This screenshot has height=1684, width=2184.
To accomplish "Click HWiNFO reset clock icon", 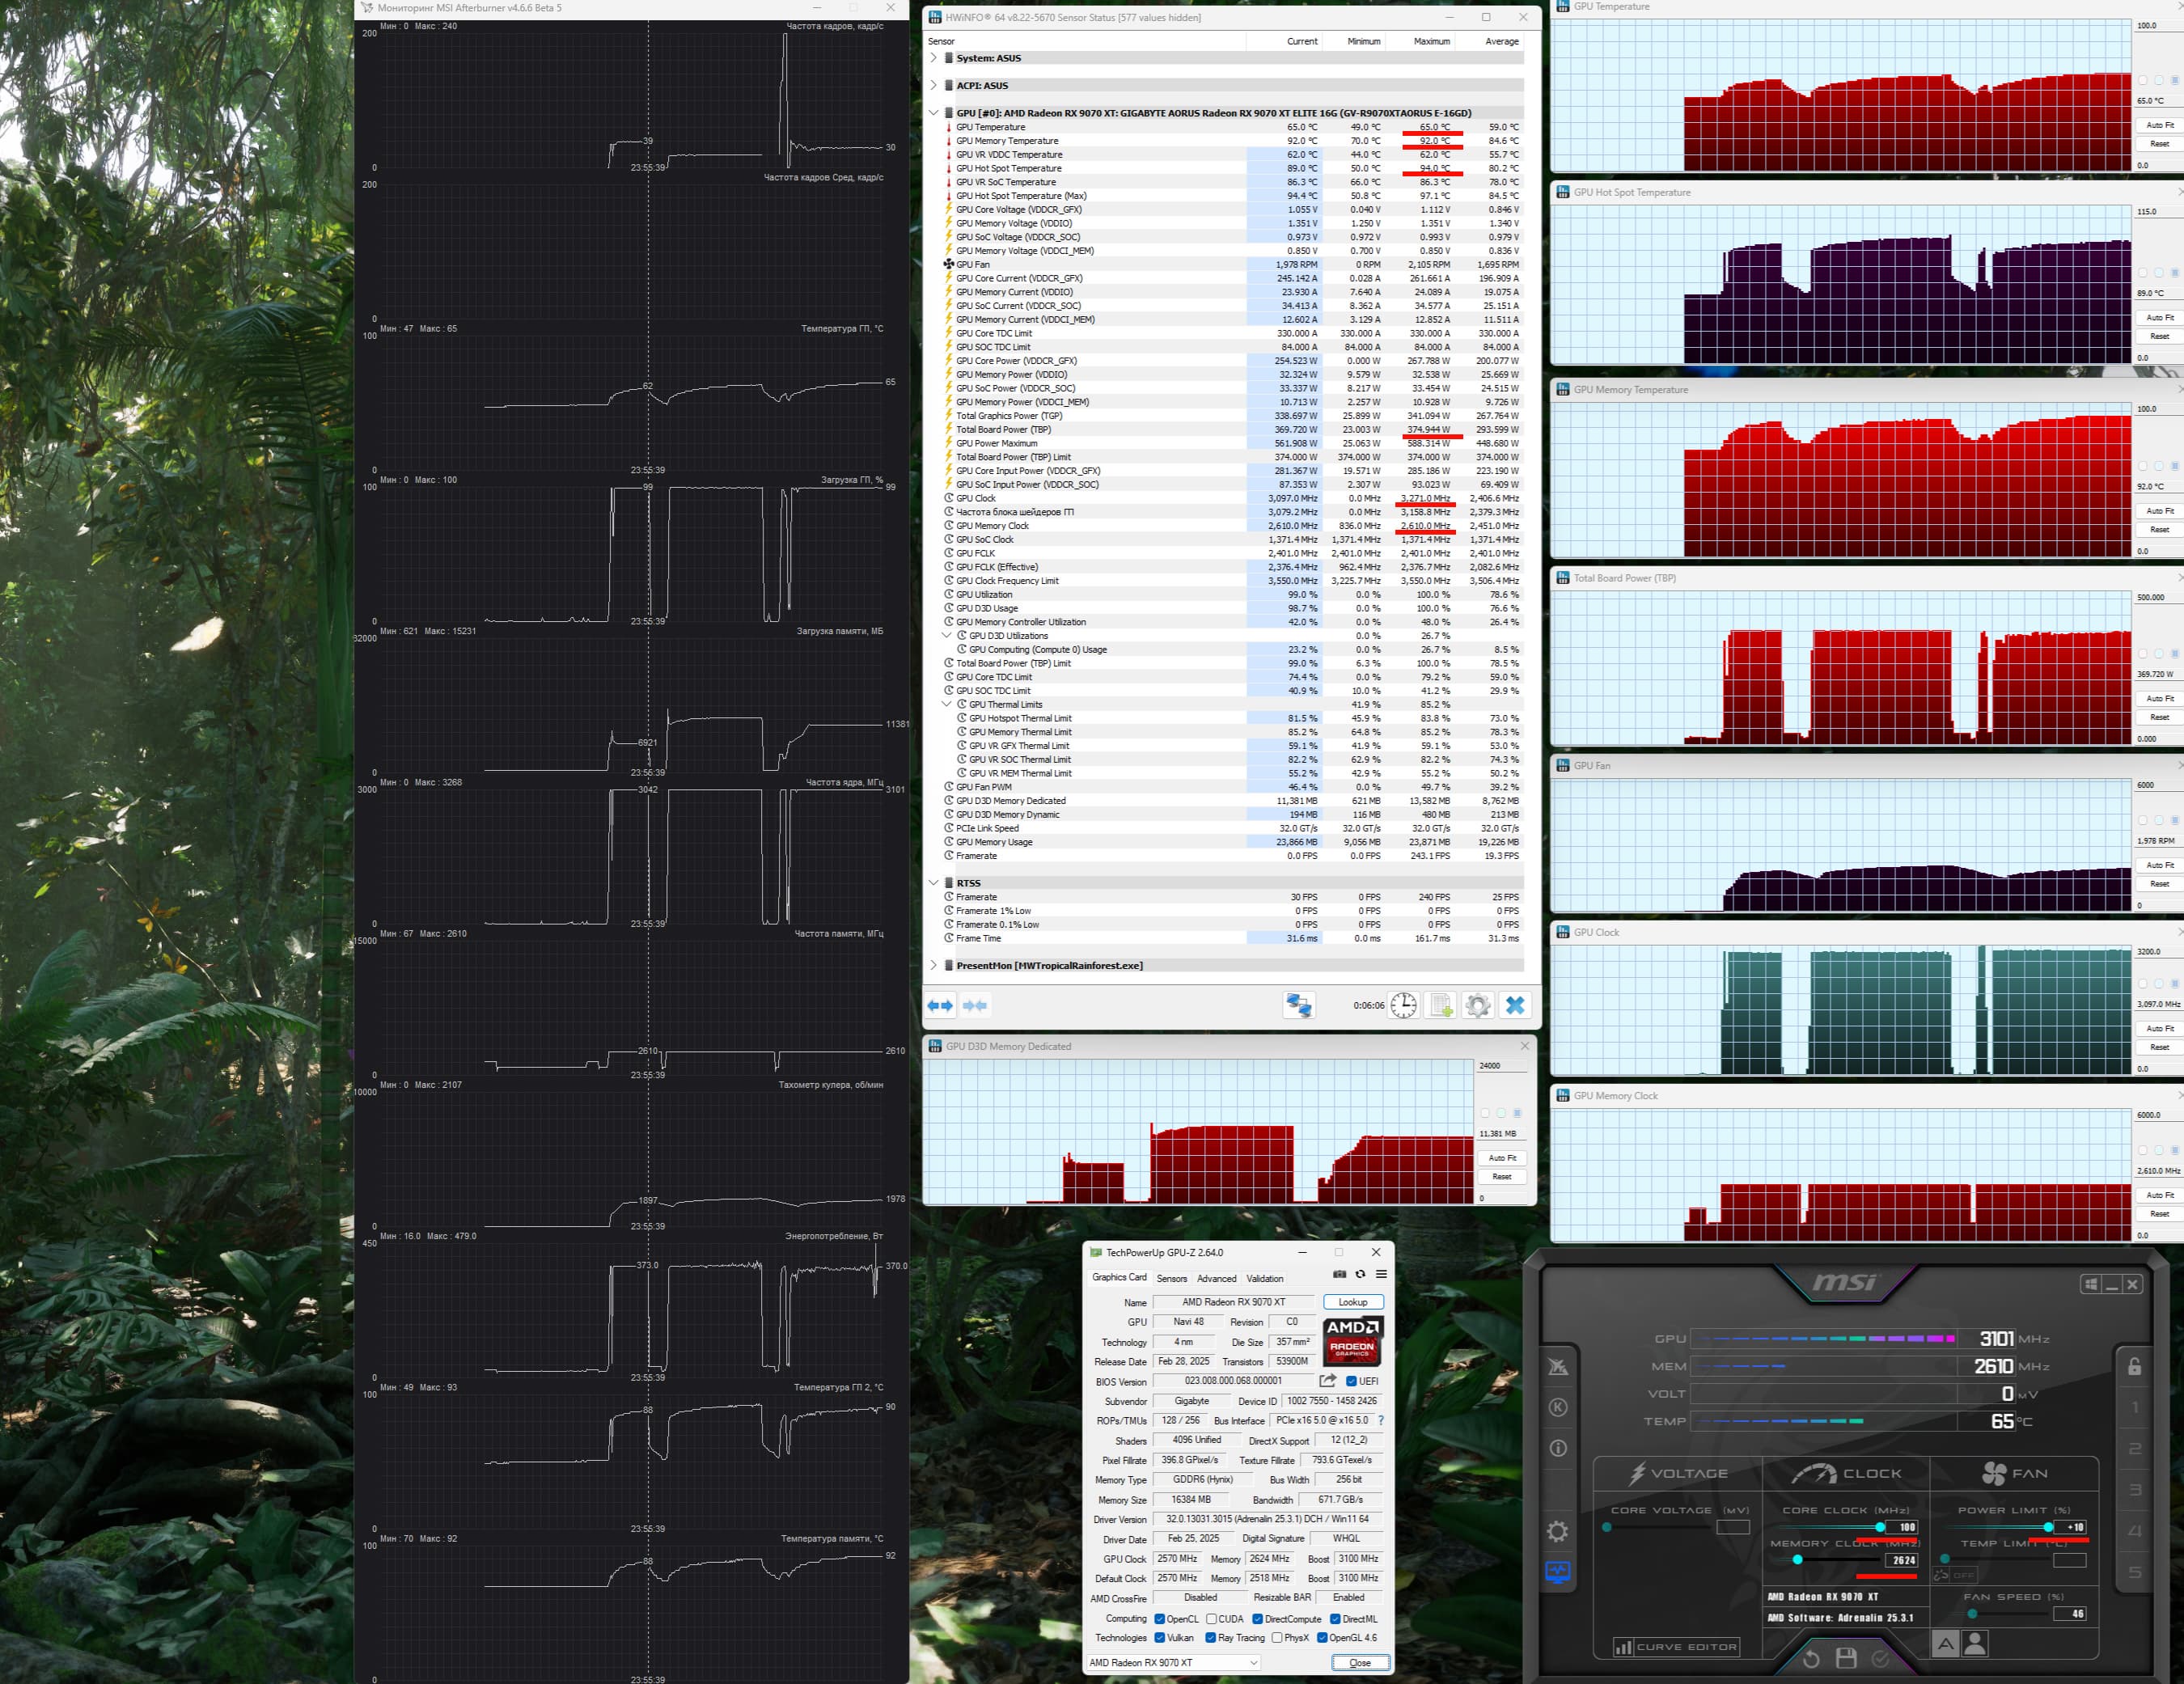I will [1403, 1005].
